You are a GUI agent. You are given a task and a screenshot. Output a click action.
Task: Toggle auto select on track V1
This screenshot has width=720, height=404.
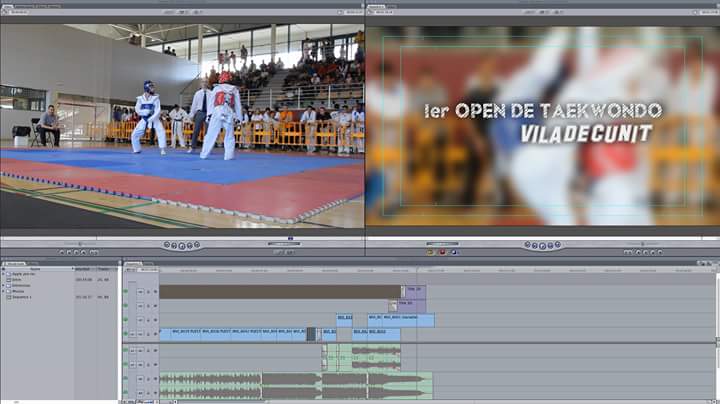point(155,334)
